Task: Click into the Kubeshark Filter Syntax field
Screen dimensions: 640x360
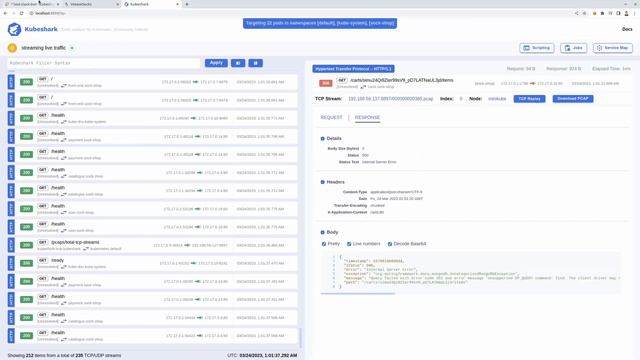Action: (x=104, y=63)
